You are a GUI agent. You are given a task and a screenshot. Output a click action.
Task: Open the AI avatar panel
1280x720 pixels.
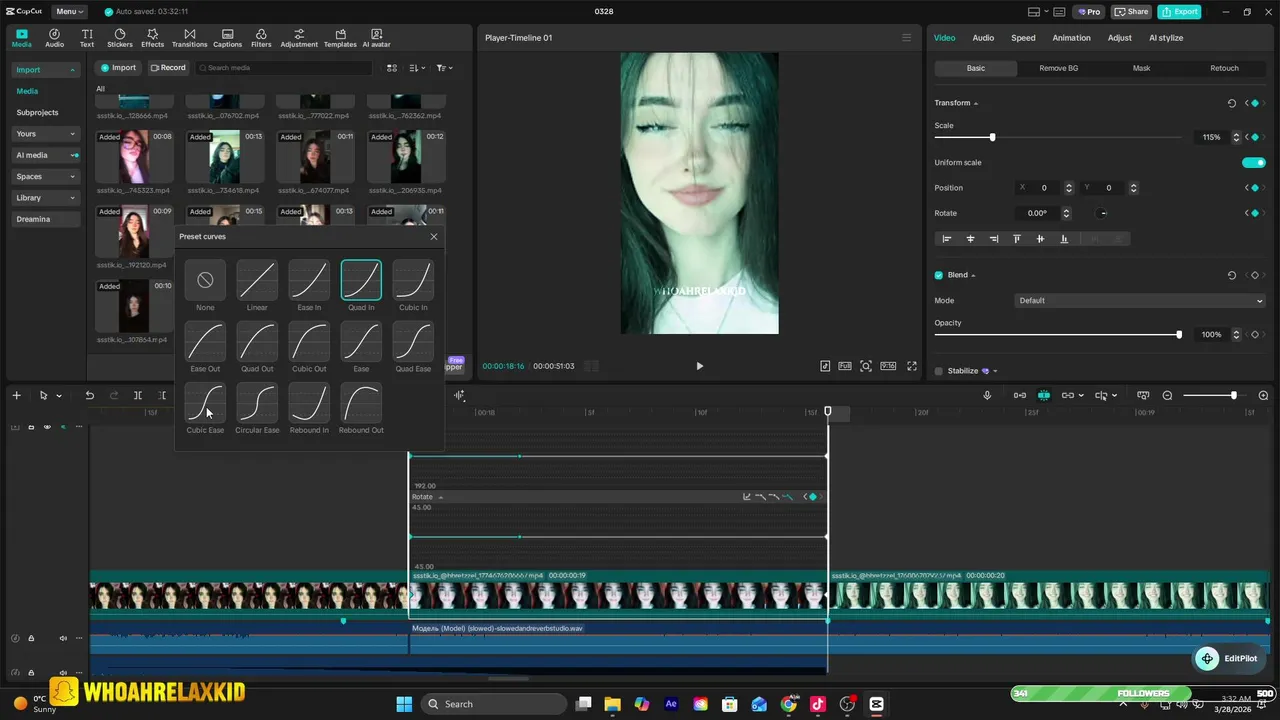point(376,38)
